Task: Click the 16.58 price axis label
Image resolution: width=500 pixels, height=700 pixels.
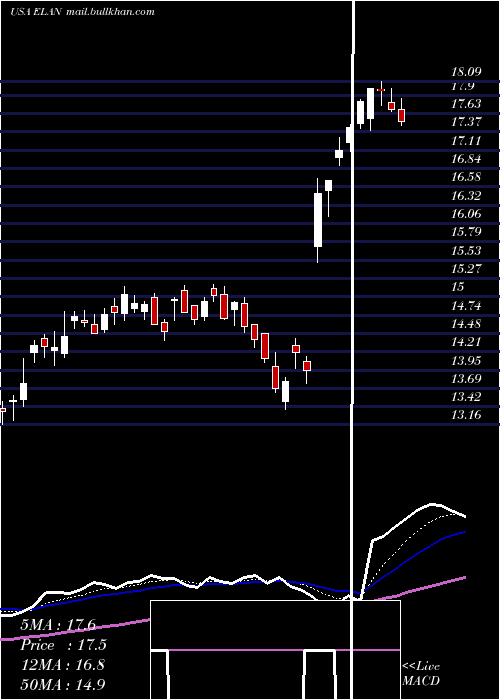Action: 466,177
